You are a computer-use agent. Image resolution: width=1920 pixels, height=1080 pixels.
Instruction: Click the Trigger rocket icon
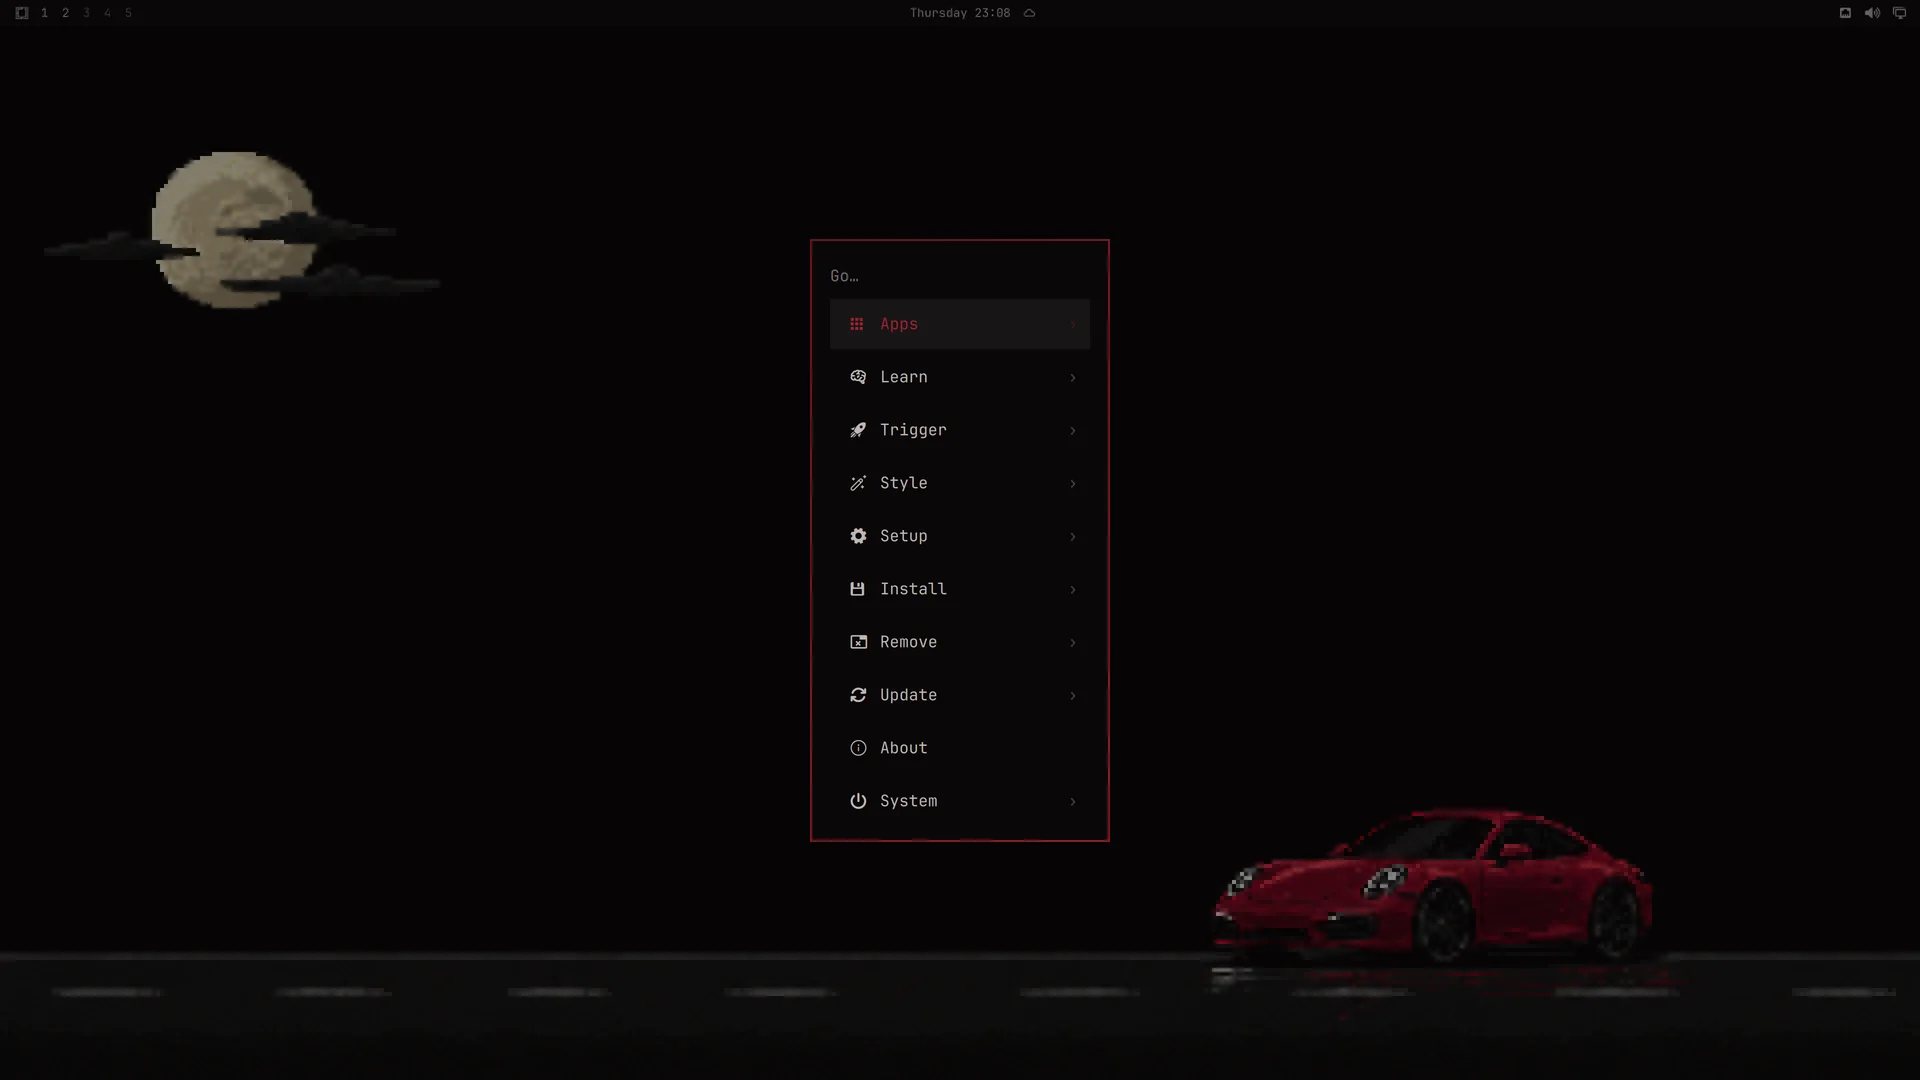858,430
